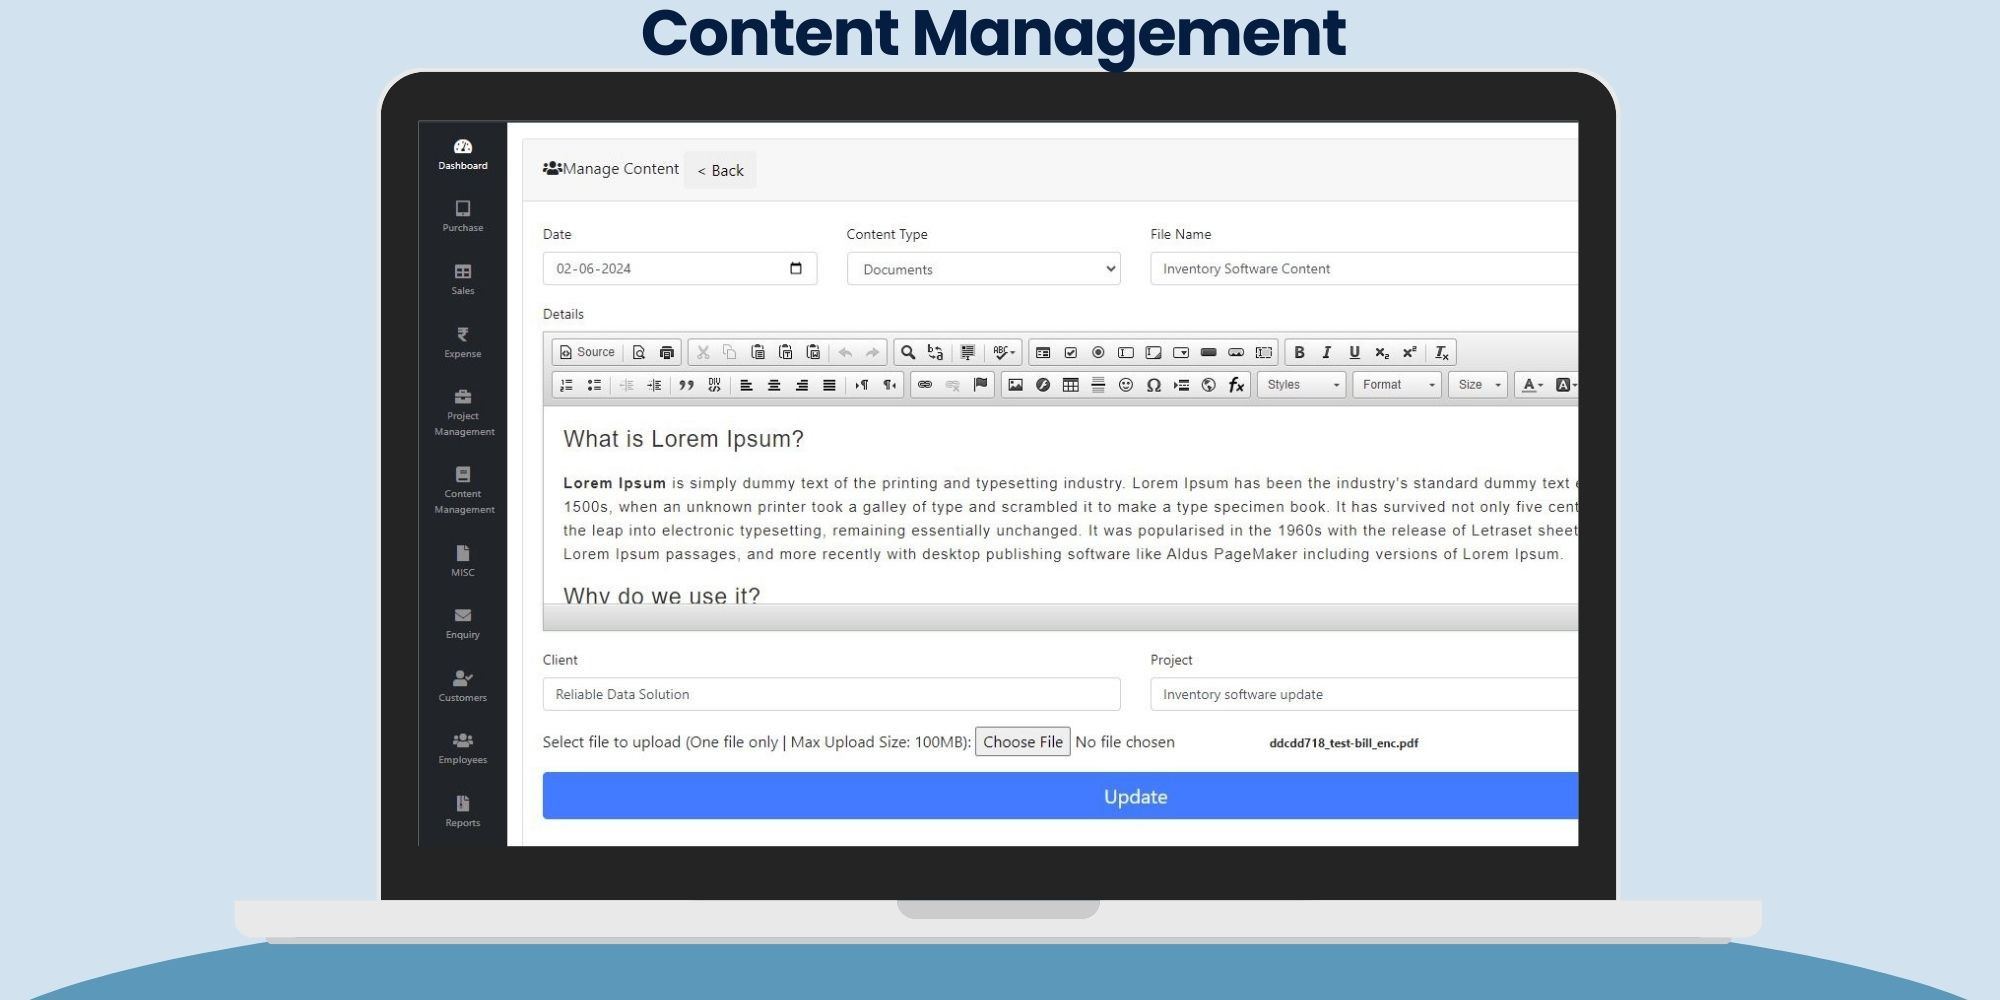2000x1000 pixels.
Task: Insert a special character with the Omega icon
Action: click(x=1153, y=385)
